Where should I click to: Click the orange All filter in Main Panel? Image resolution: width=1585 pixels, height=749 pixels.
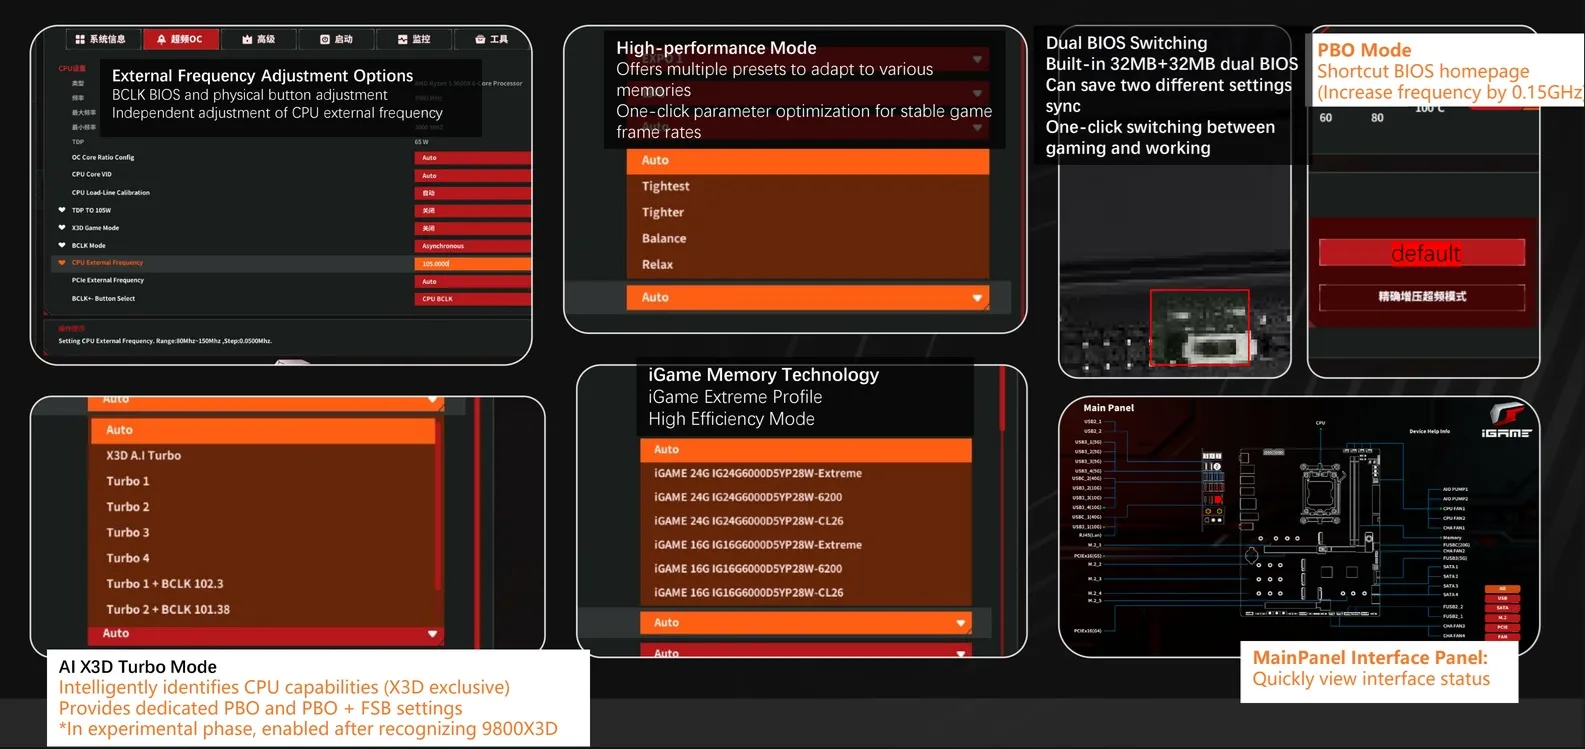[1502, 589]
